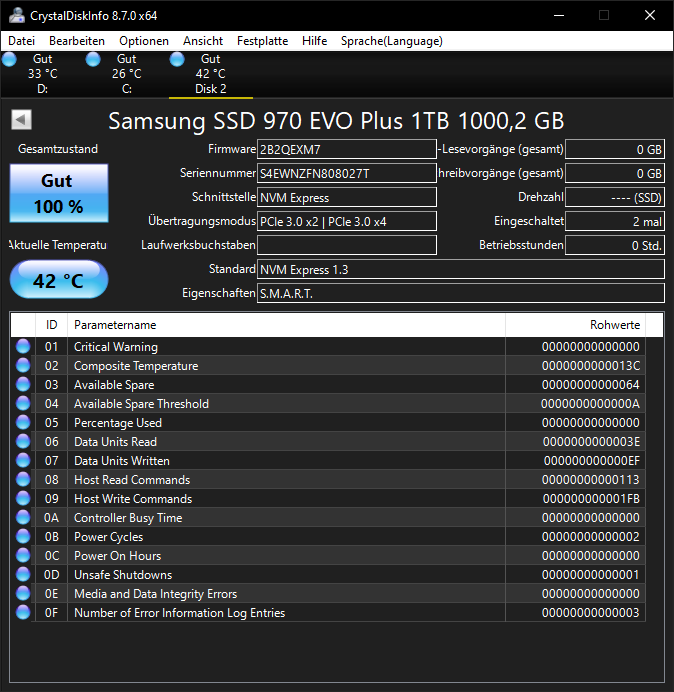
Task: Click the CrystalDiskInfo app icon in title bar
Action: 17,15
